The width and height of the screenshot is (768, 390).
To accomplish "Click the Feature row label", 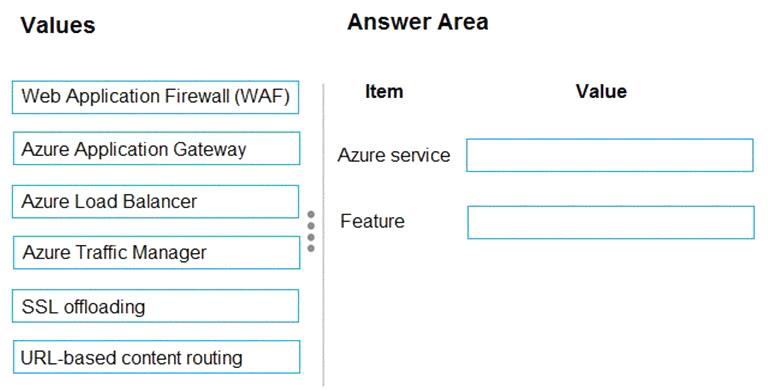I will 372,221.
